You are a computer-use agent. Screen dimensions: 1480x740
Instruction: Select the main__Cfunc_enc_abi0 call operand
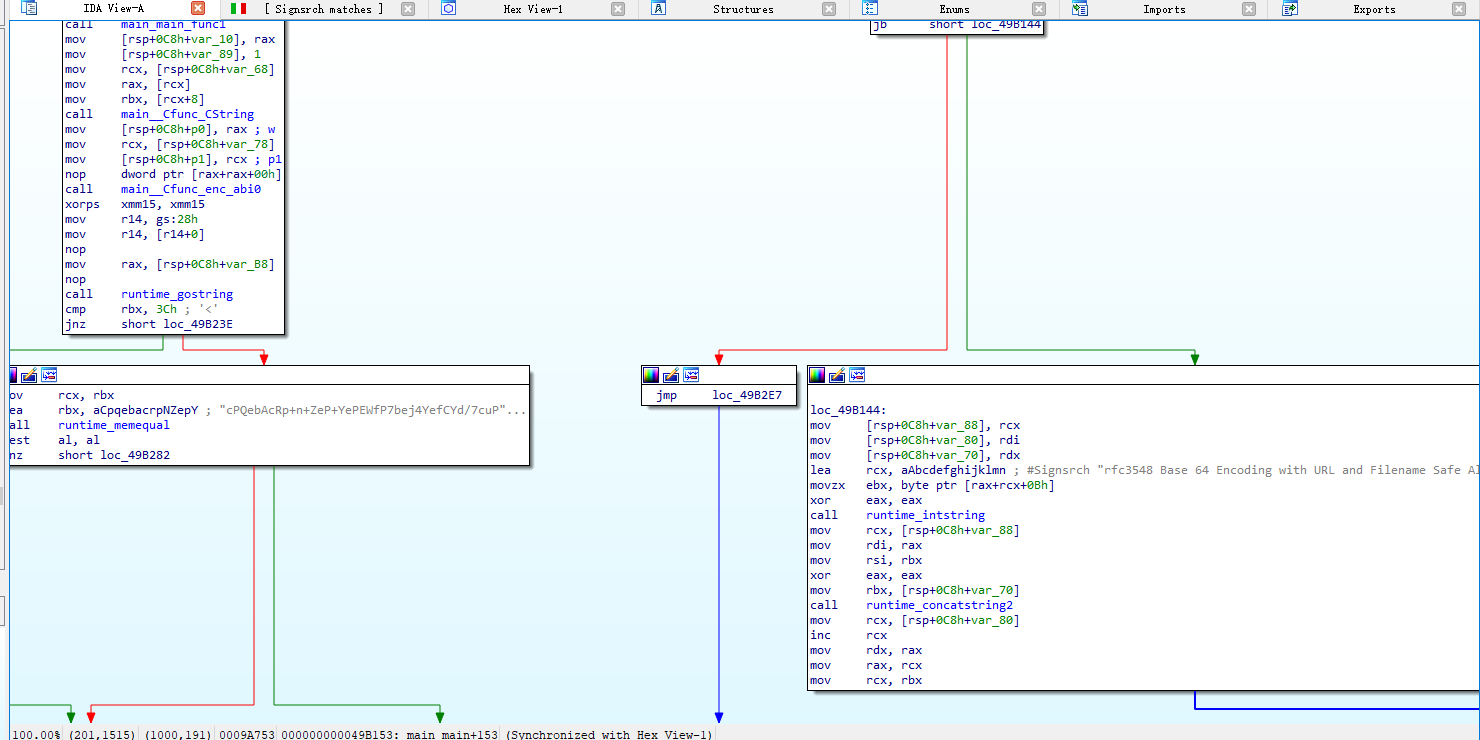(190, 189)
